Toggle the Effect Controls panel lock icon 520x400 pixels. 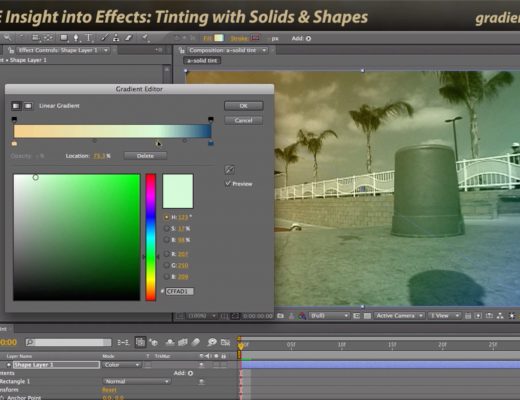point(11,50)
